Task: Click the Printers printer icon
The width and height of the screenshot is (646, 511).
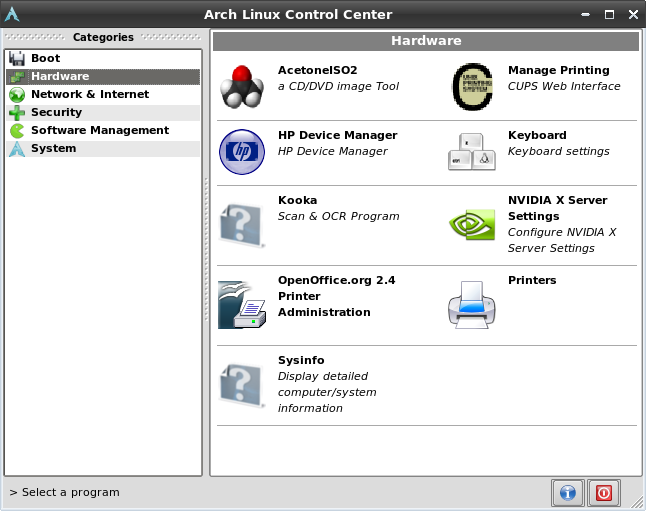Action: coord(472,305)
